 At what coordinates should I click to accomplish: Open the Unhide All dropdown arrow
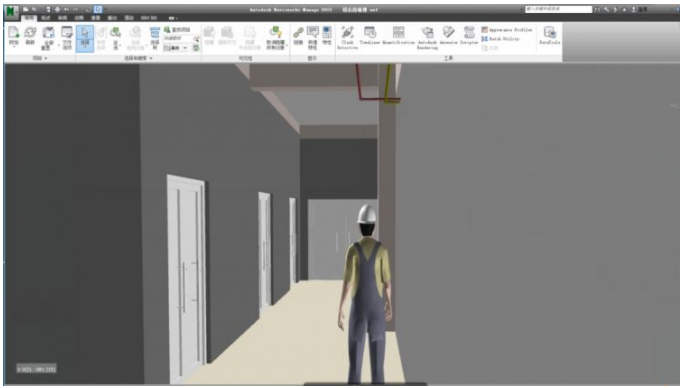click(287, 45)
